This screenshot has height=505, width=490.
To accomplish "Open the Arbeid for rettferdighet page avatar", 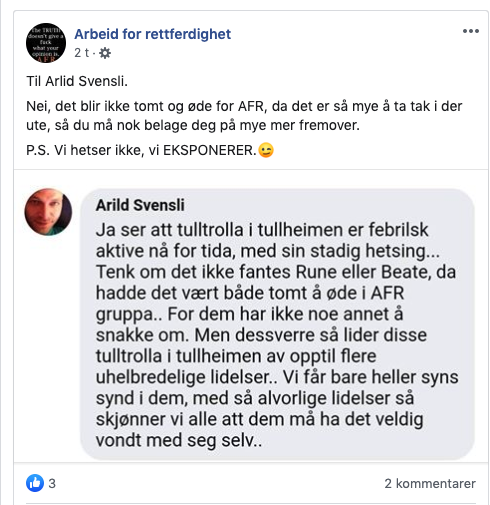I will [x=46, y=43].
